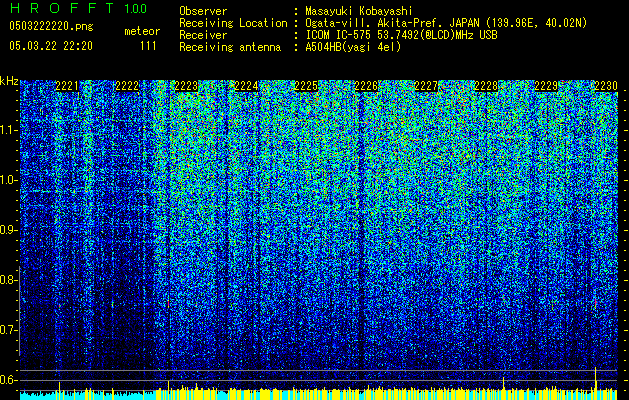This screenshot has height=400, width=629.
Task: Click the 2230 time marker
Action: [x=606, y=86]
